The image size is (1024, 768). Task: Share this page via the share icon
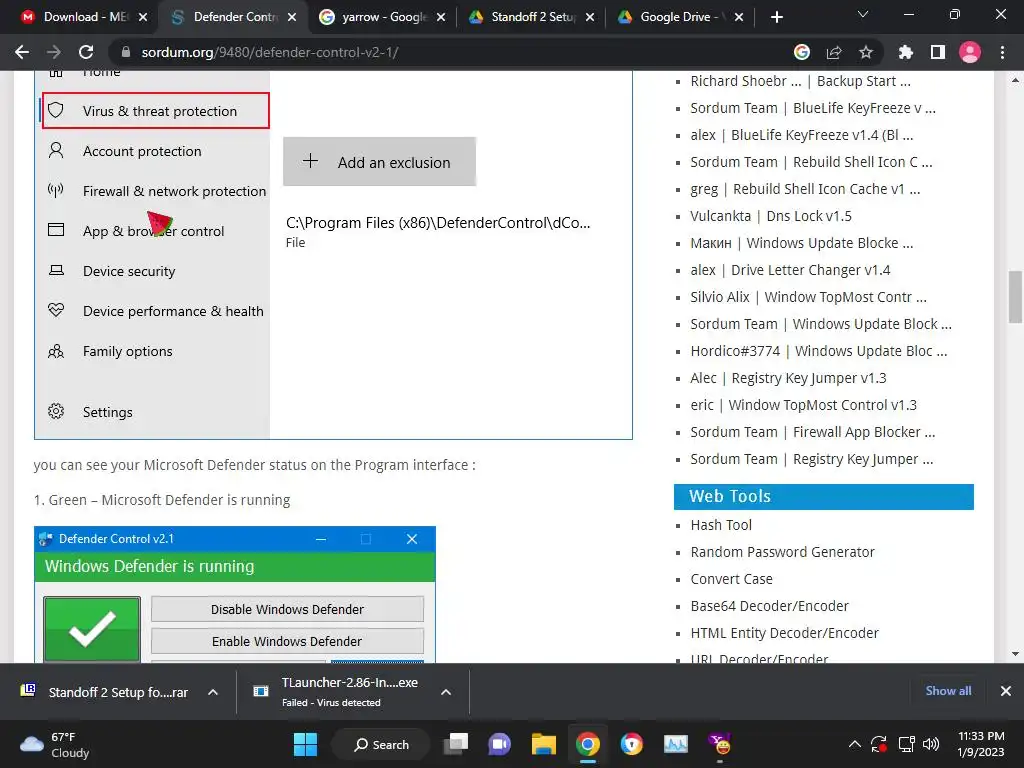pyautogui.click(x=834, y=52)
